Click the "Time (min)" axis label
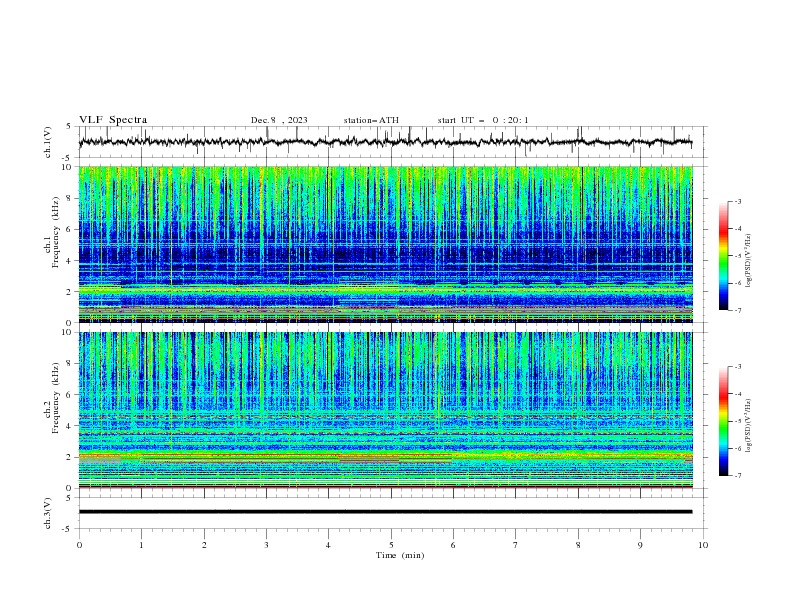The image size is (792, 612). tap(400, 555)
